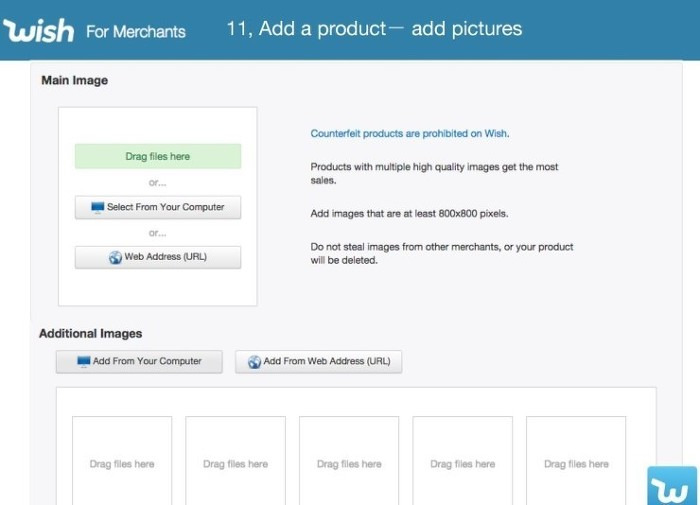
Task: Select From Your Computer for main image
Action: point(158,207)
